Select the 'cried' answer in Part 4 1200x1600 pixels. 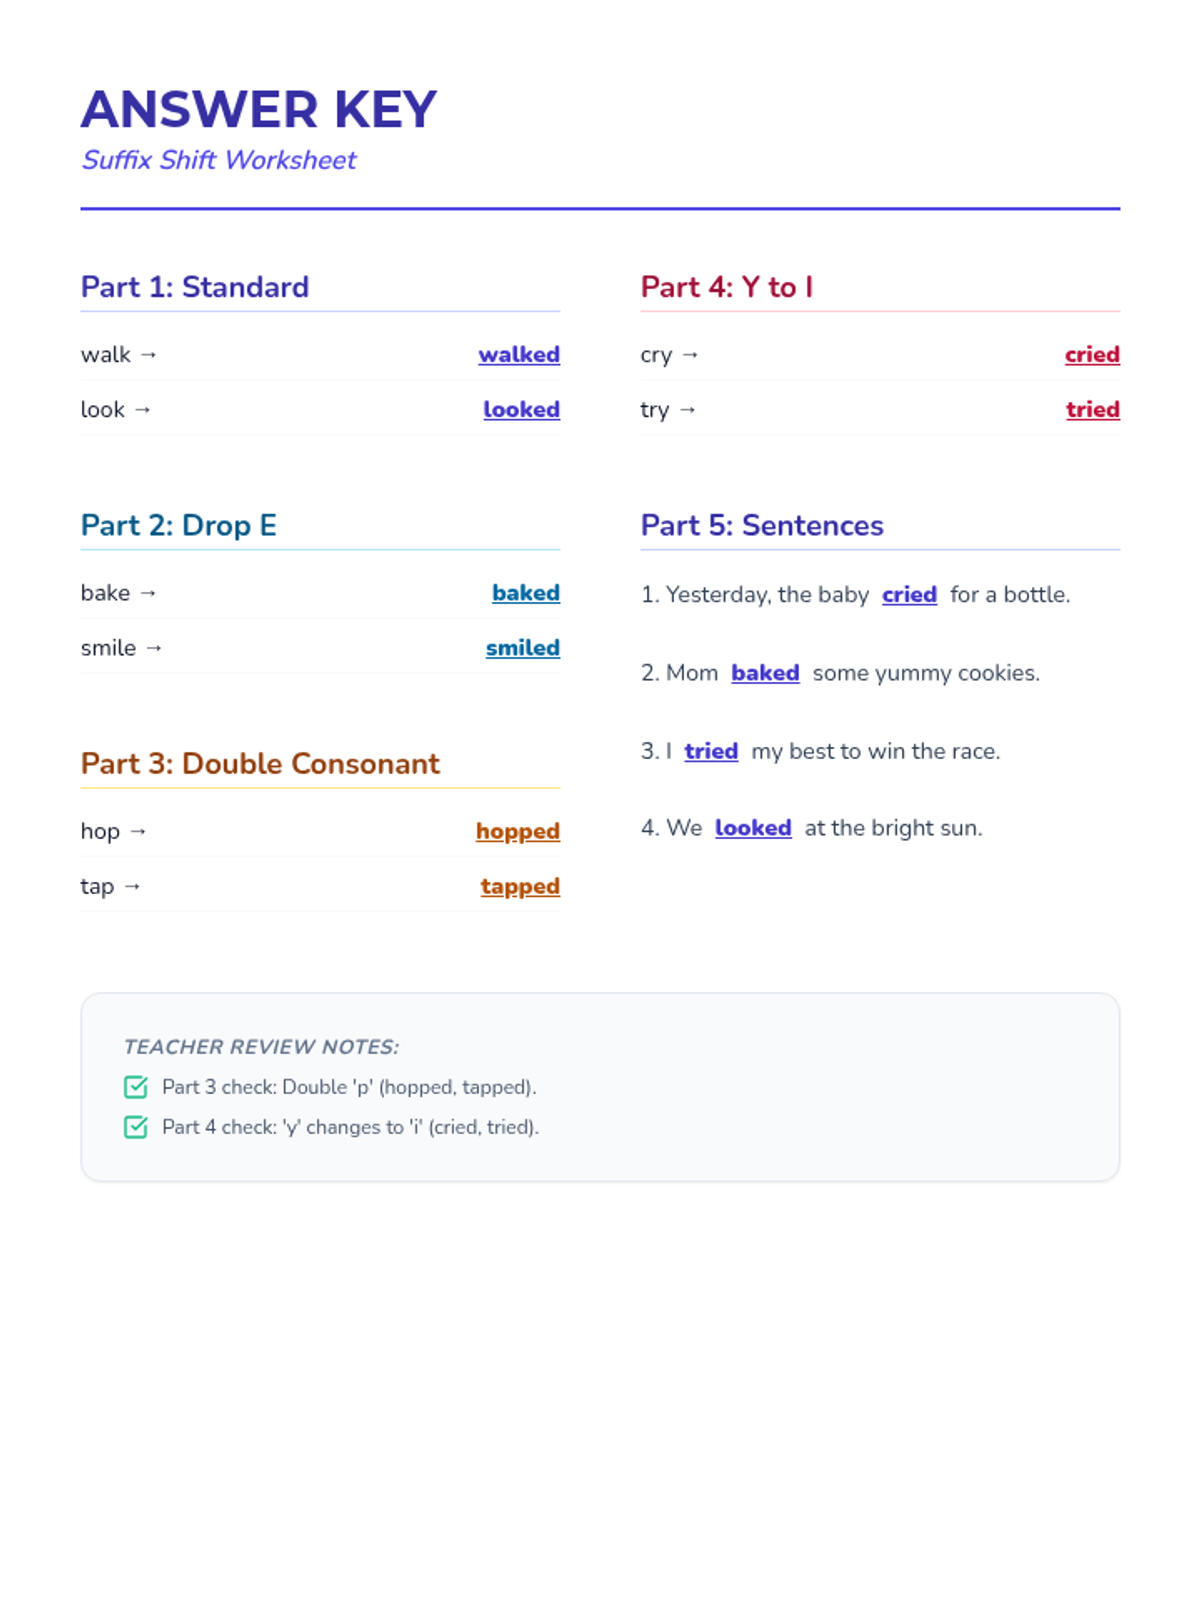[1092, 355]
